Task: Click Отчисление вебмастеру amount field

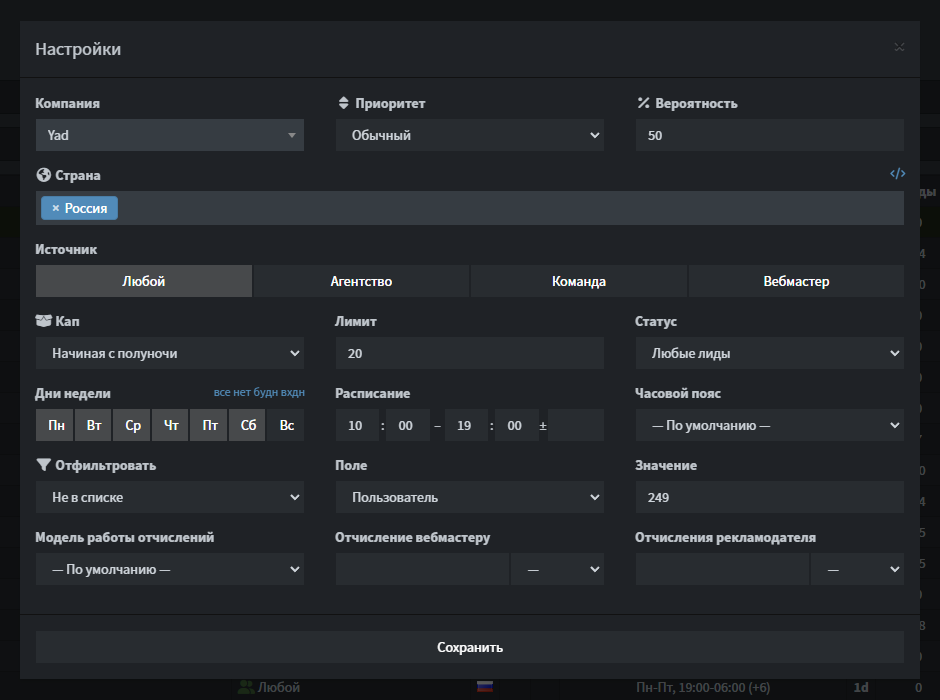Action: (x=422, y=569)
